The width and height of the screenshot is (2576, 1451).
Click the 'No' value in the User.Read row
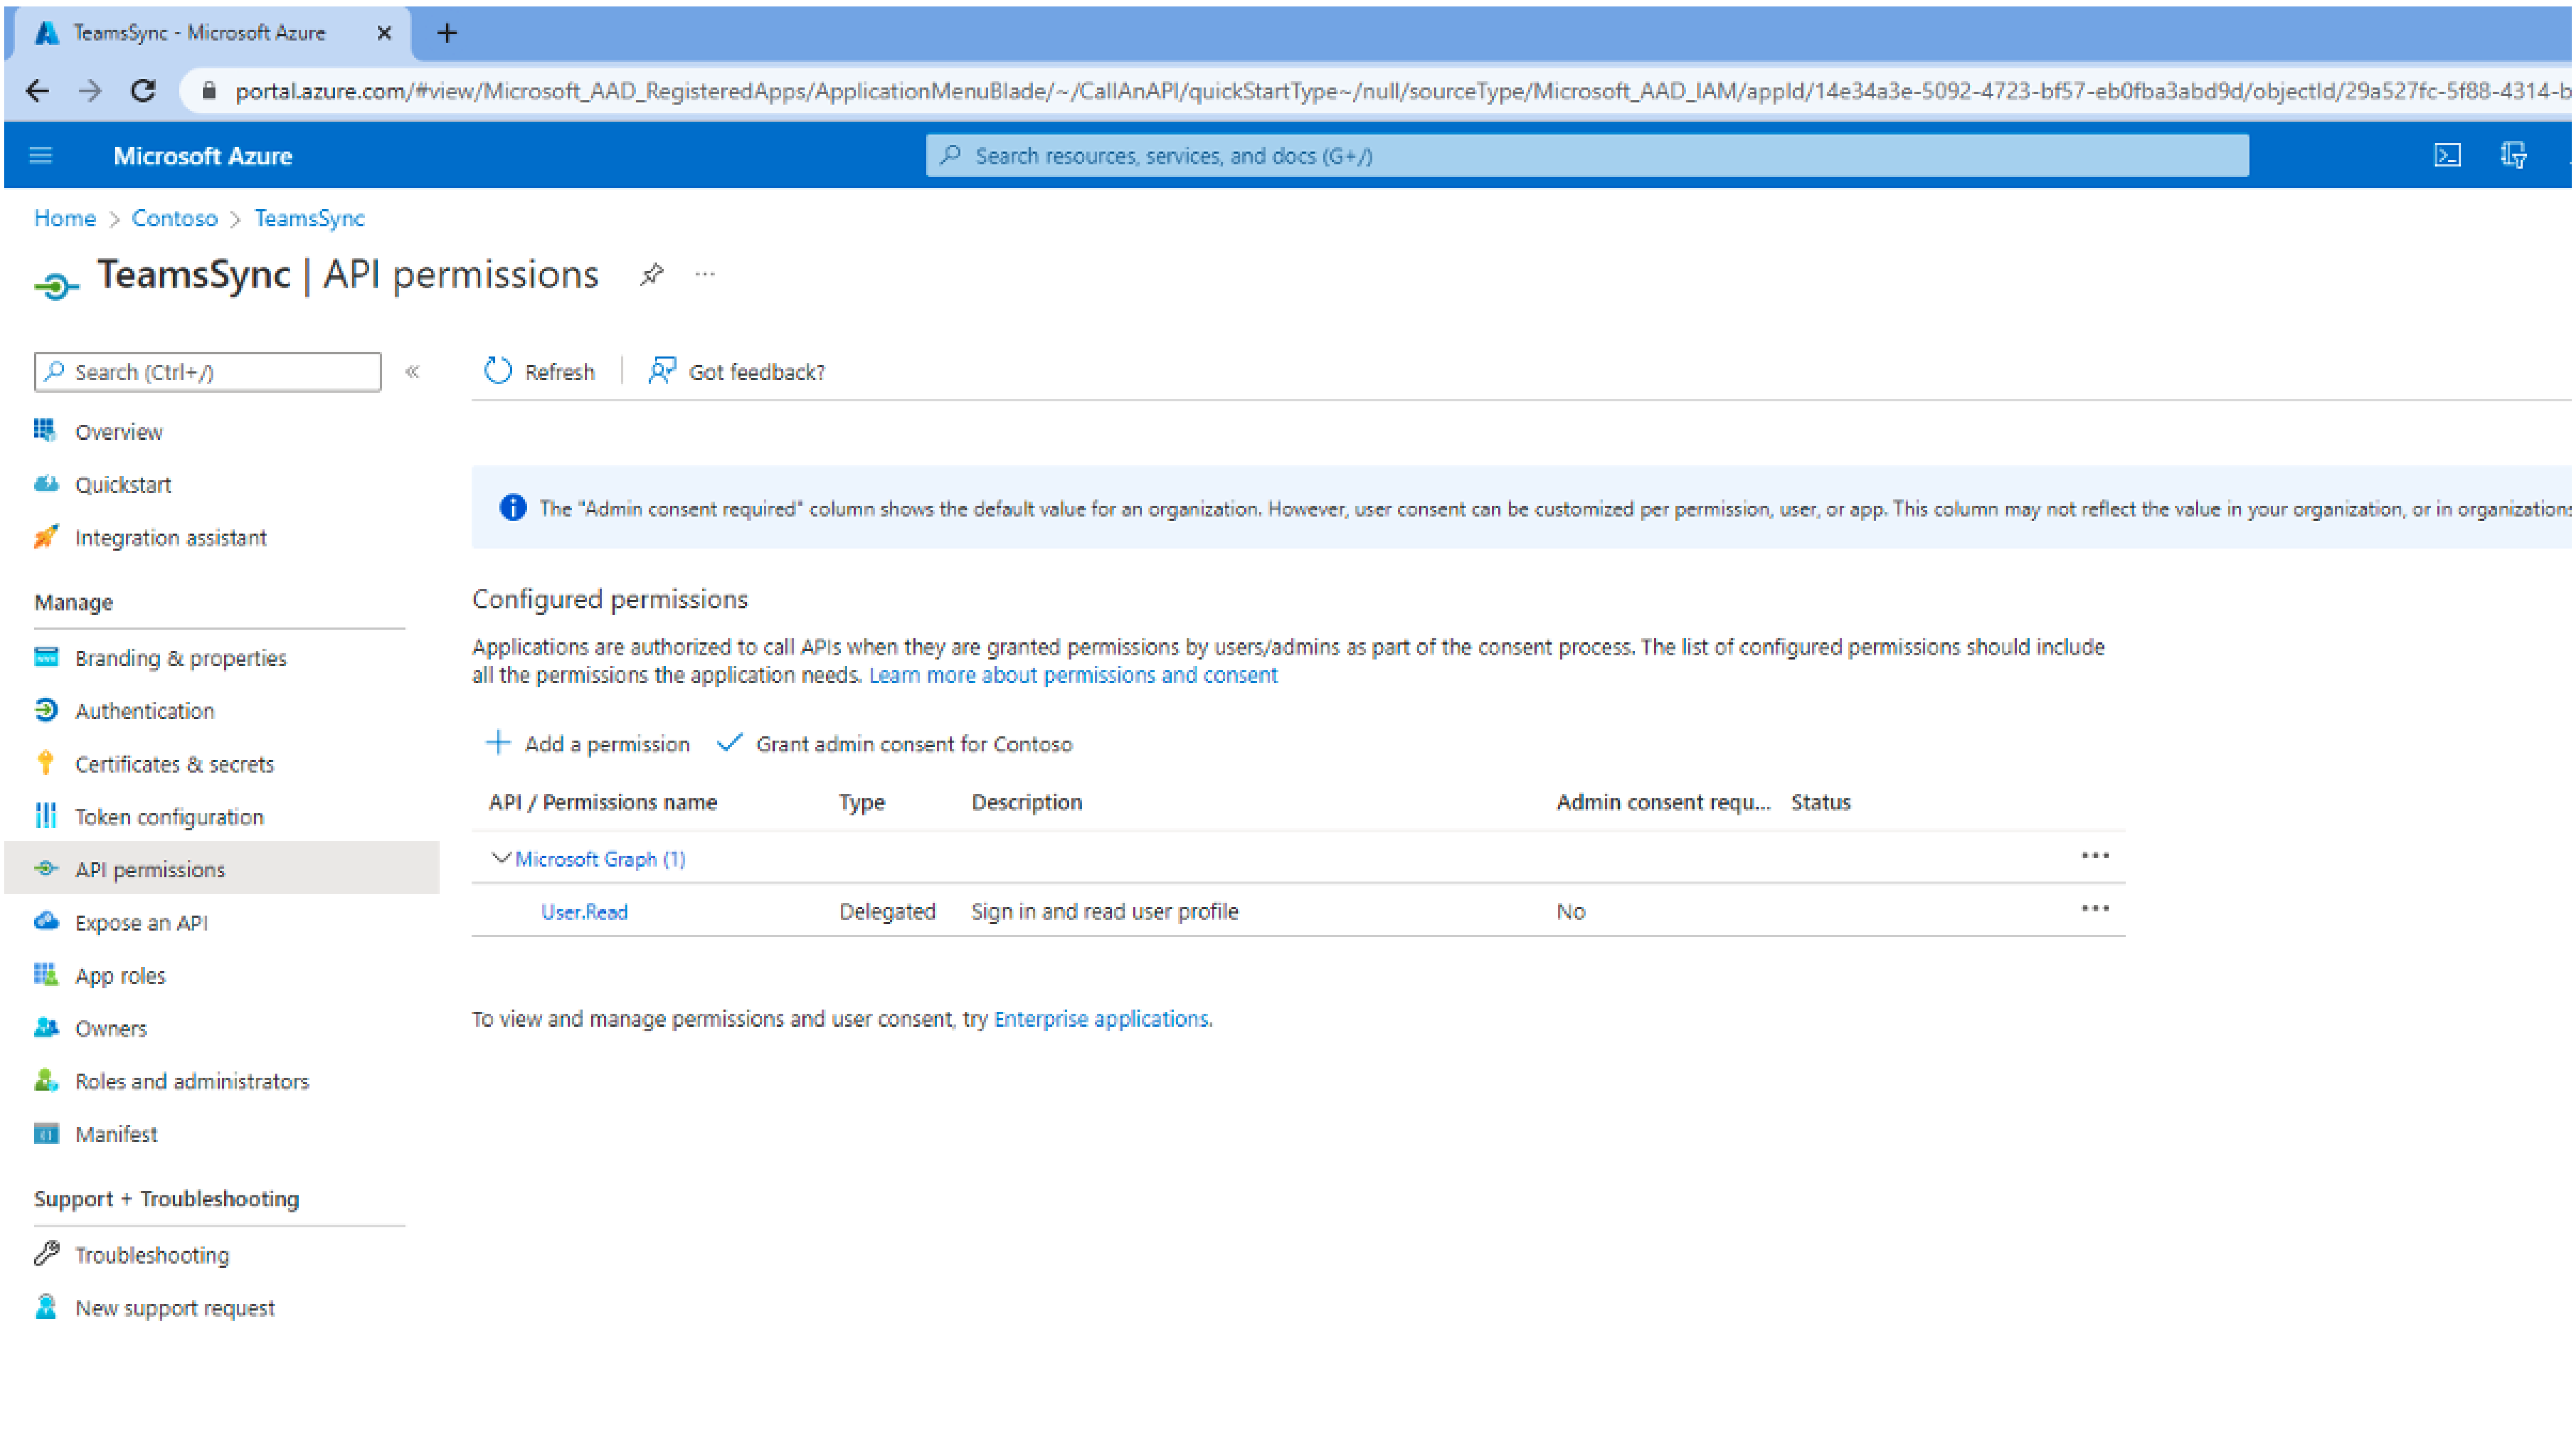(x=1570, y=912)
